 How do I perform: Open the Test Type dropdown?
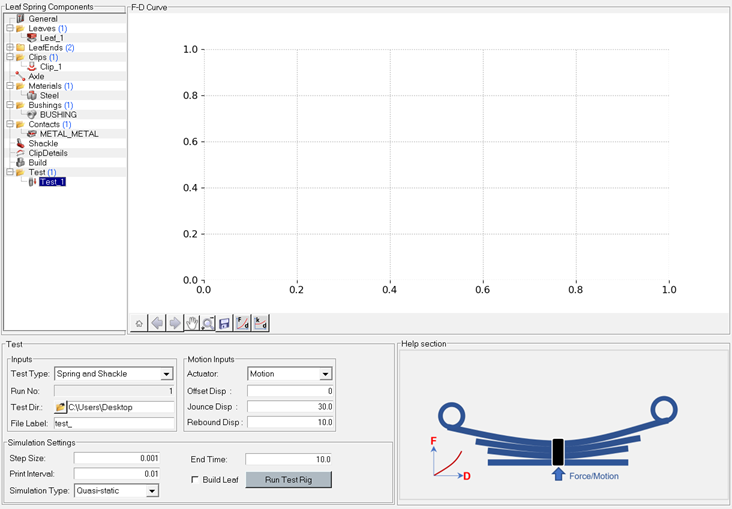[x=166, y=374]
